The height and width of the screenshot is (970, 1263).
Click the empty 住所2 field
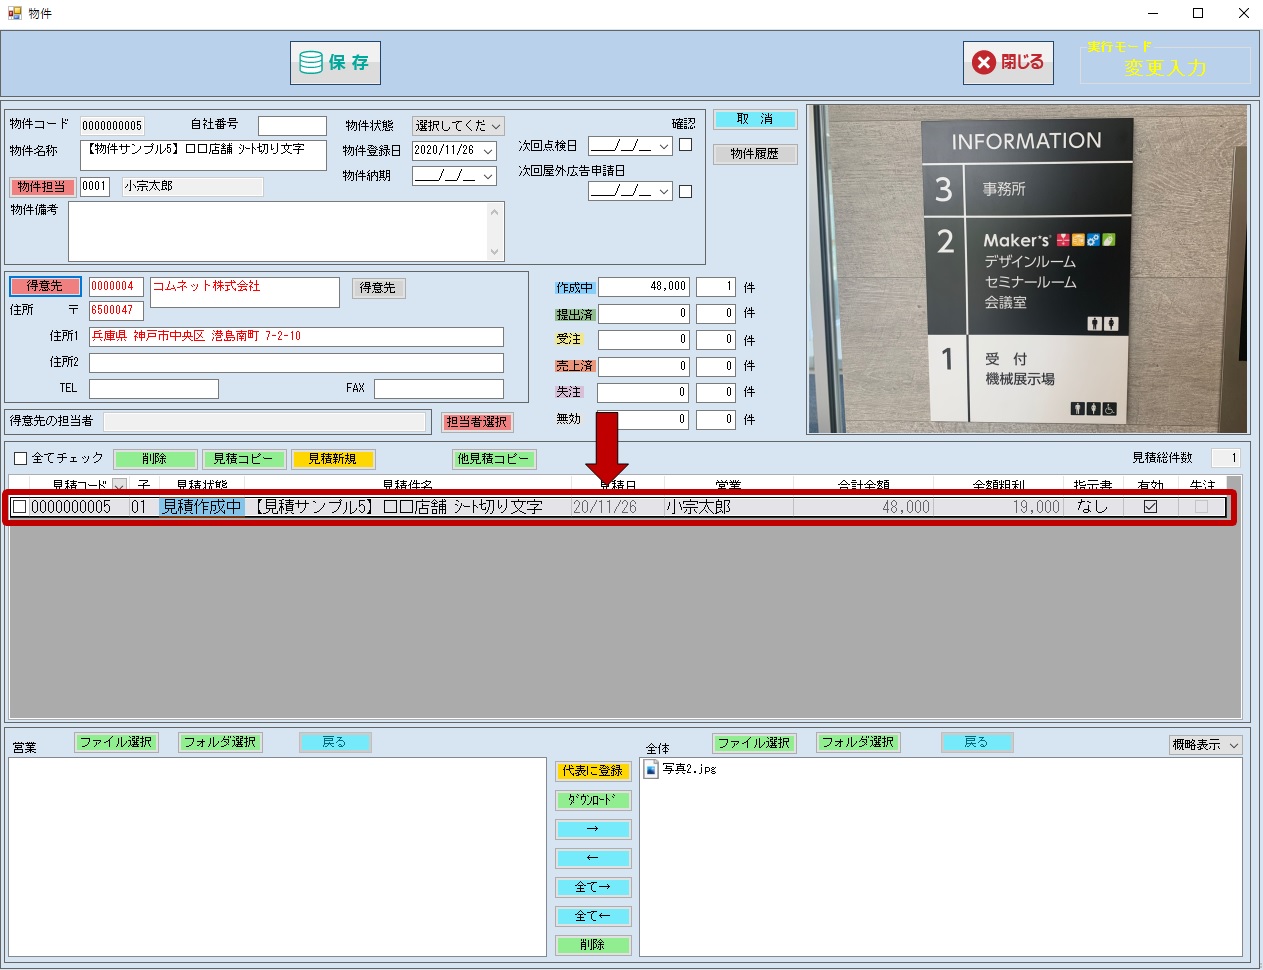296,363
